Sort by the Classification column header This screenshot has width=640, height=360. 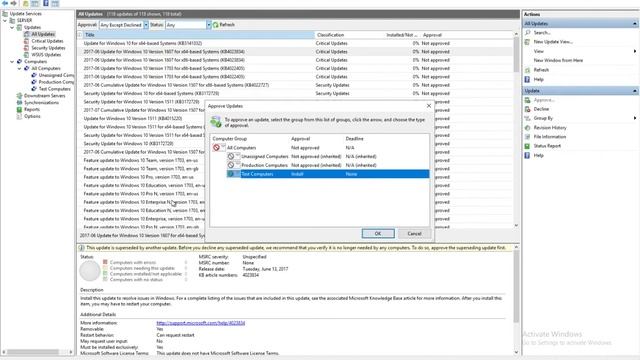[349, 35]
